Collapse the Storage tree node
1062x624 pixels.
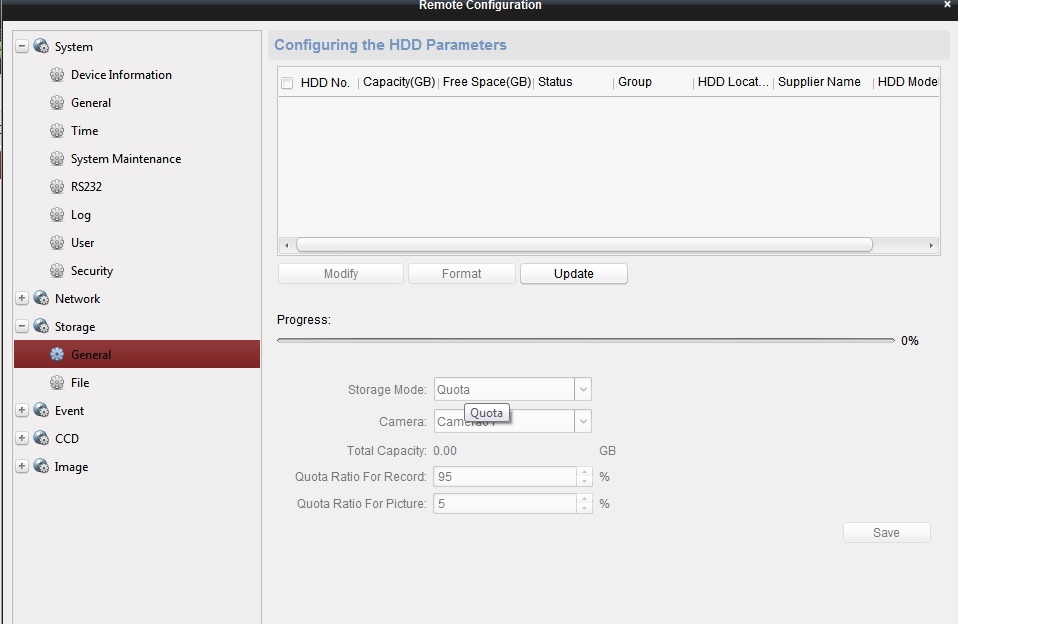click(22, 327)
